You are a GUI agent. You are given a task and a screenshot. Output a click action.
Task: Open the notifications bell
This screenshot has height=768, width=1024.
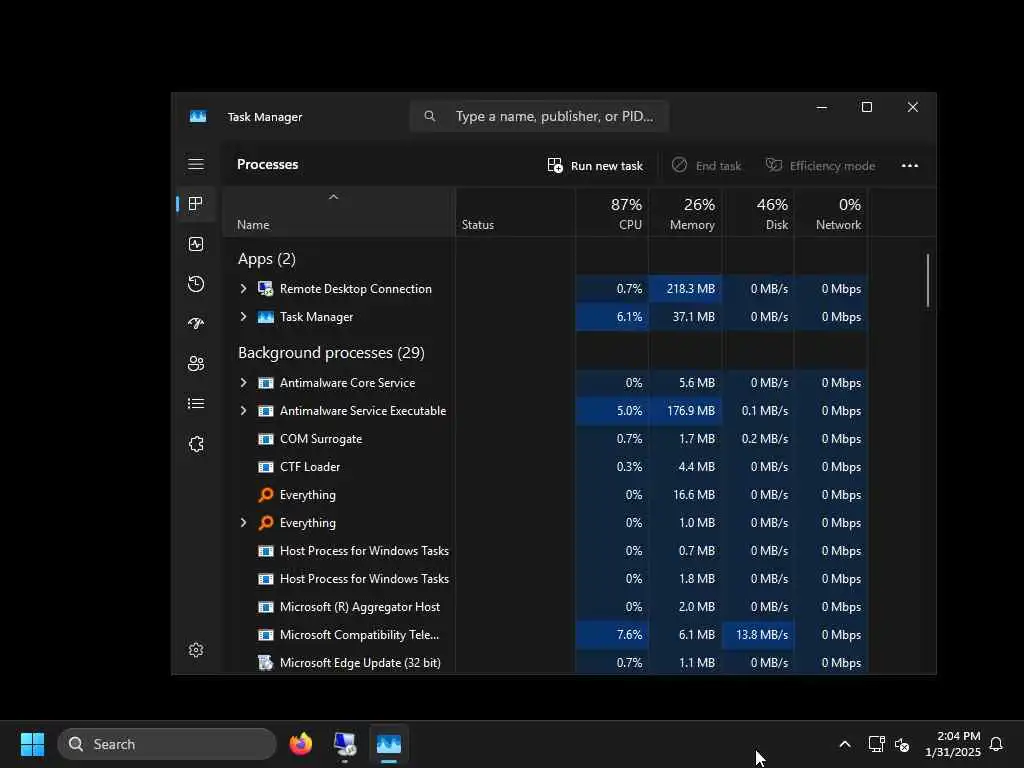[996, 744]
